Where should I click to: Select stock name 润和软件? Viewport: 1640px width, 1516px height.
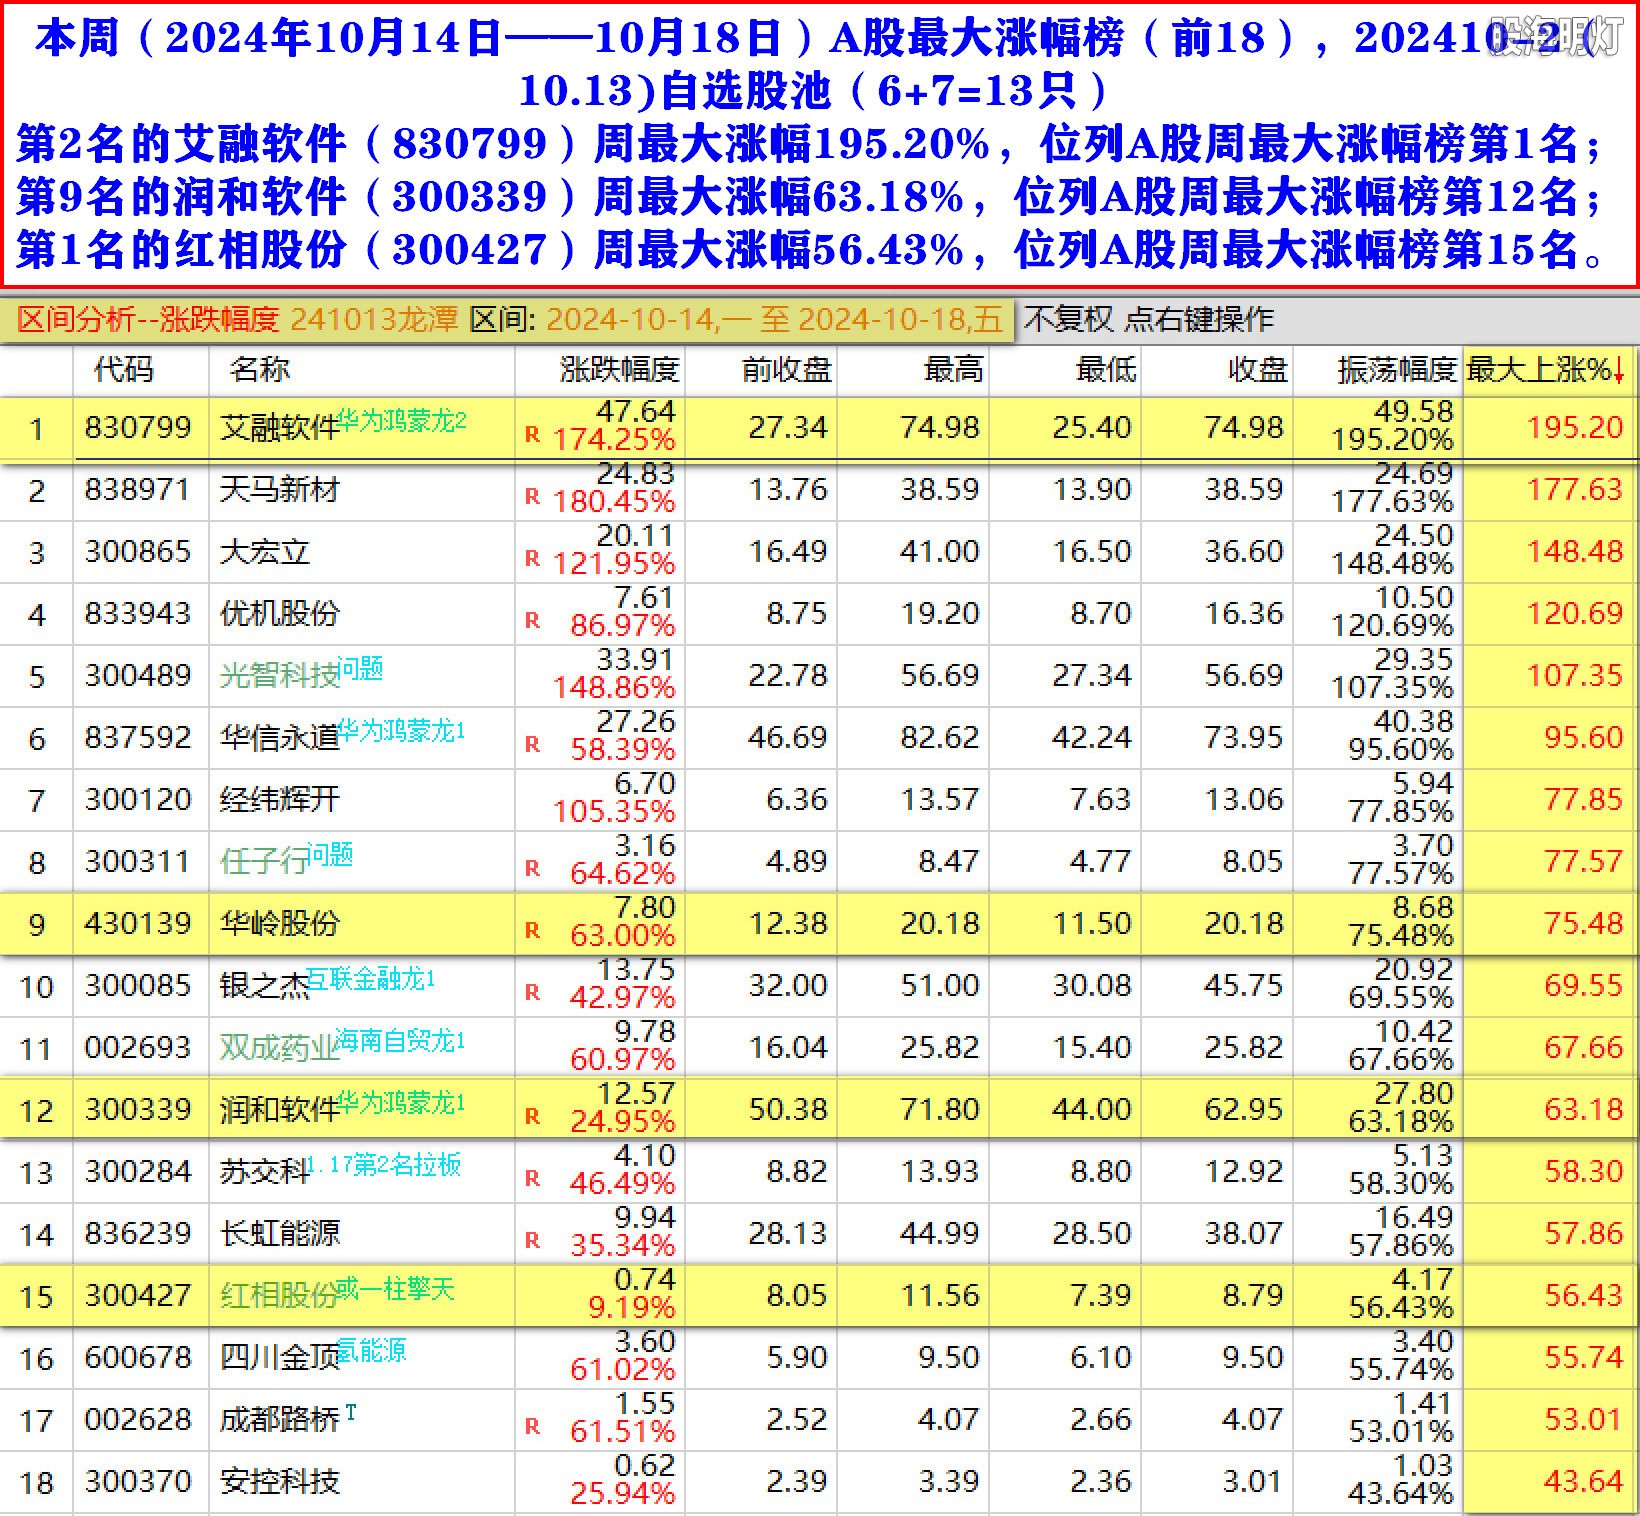[280, 1110]
